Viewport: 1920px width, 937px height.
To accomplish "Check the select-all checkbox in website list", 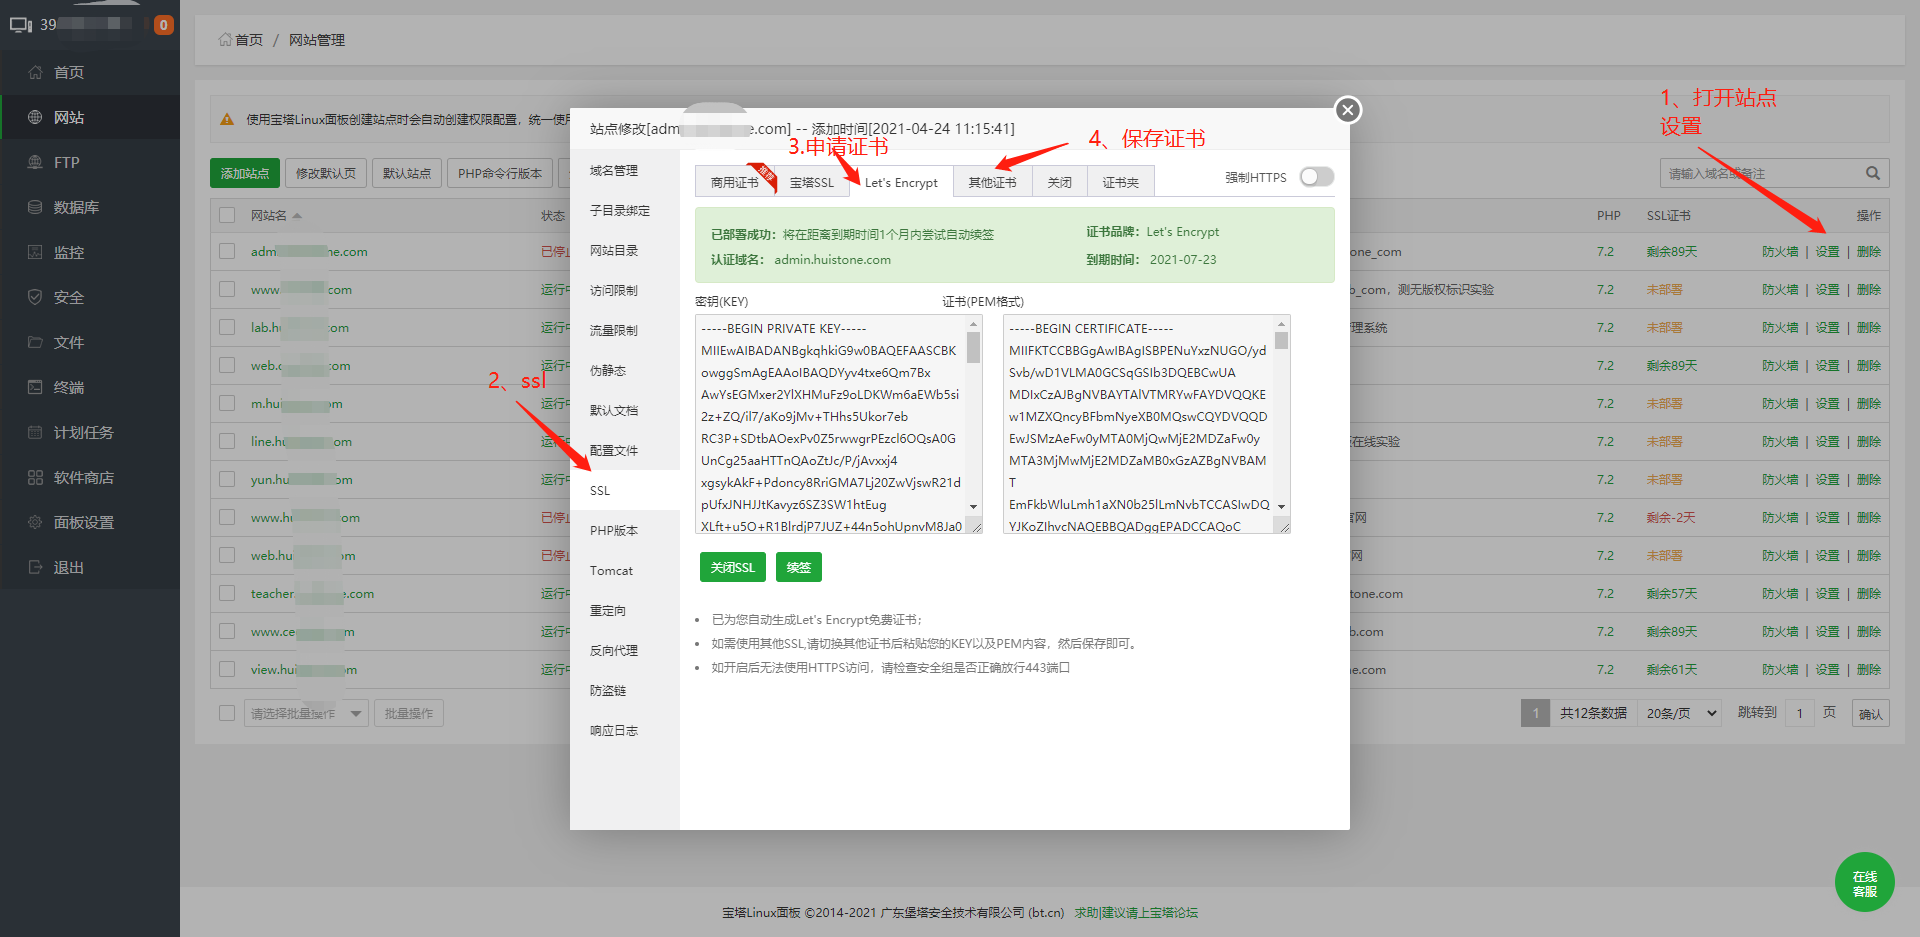I will pos(226,214).
